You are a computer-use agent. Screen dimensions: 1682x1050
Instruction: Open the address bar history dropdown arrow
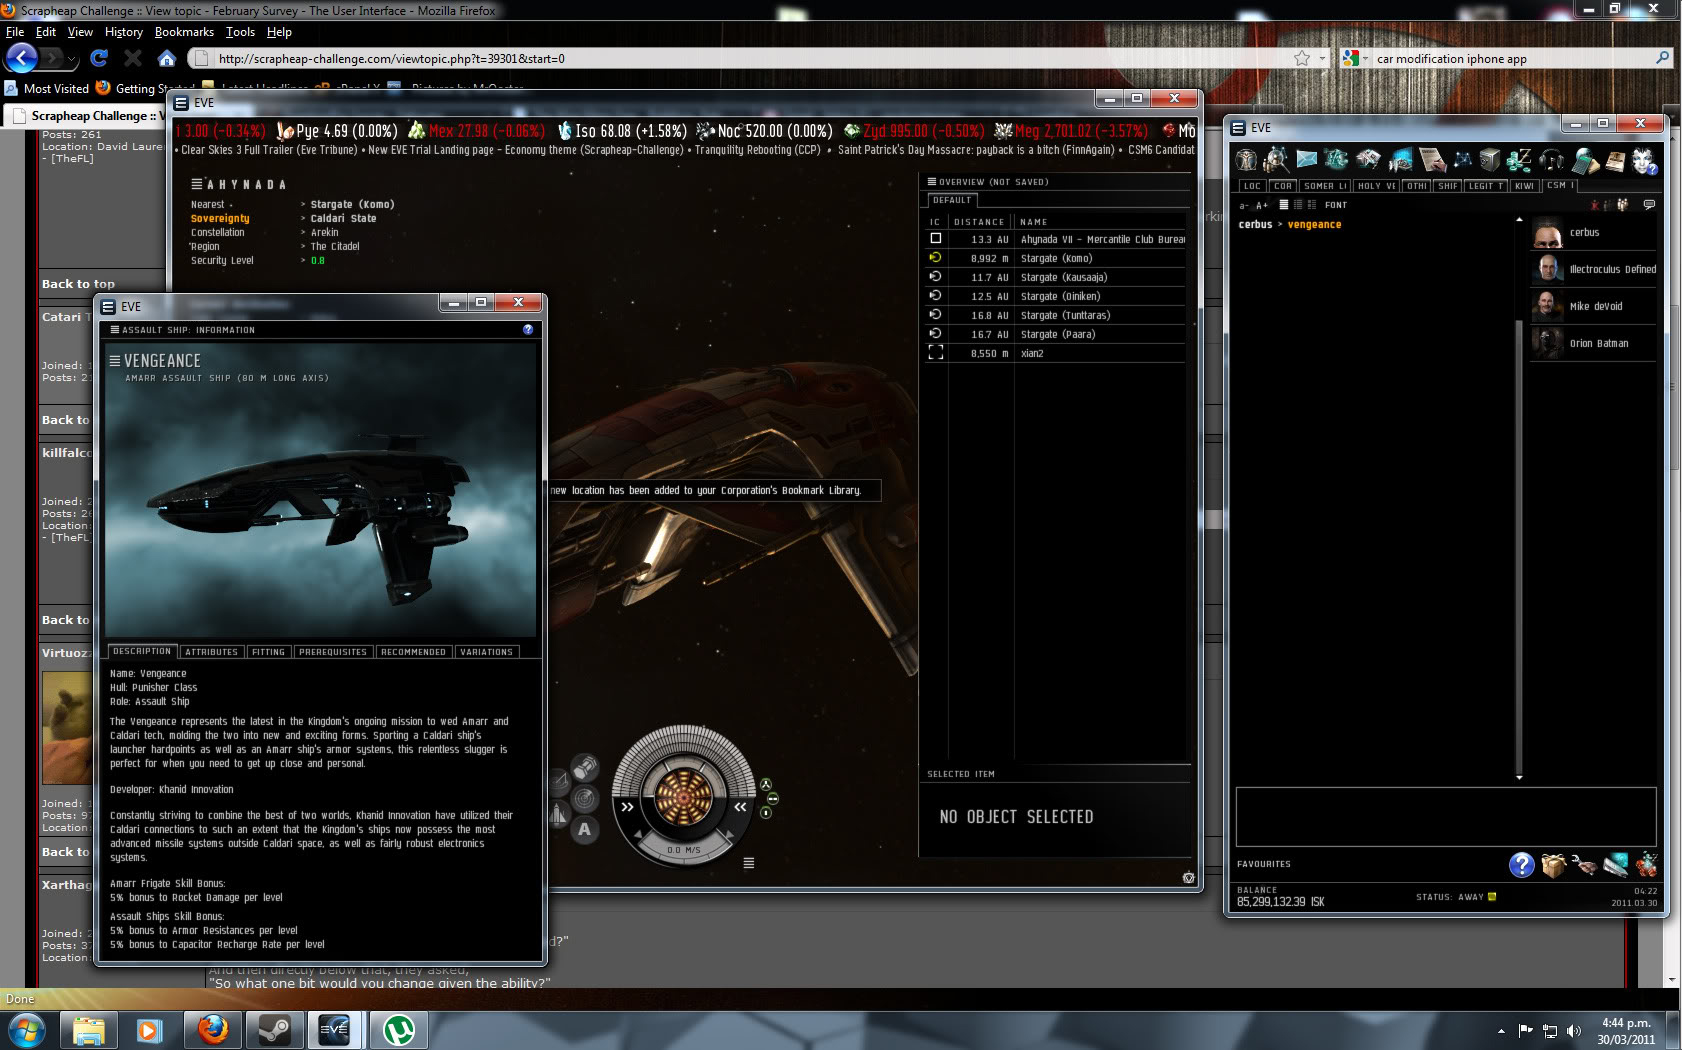pos(1322,59)
